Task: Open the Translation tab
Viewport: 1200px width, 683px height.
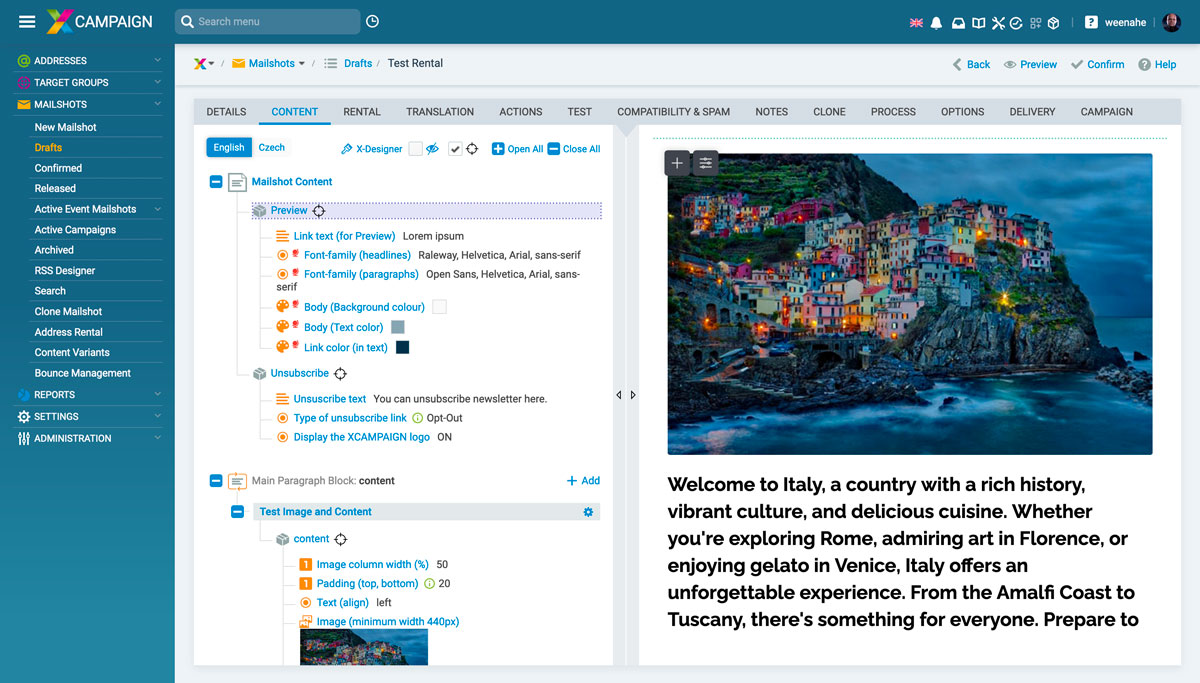Action: [x=439, y=112]
